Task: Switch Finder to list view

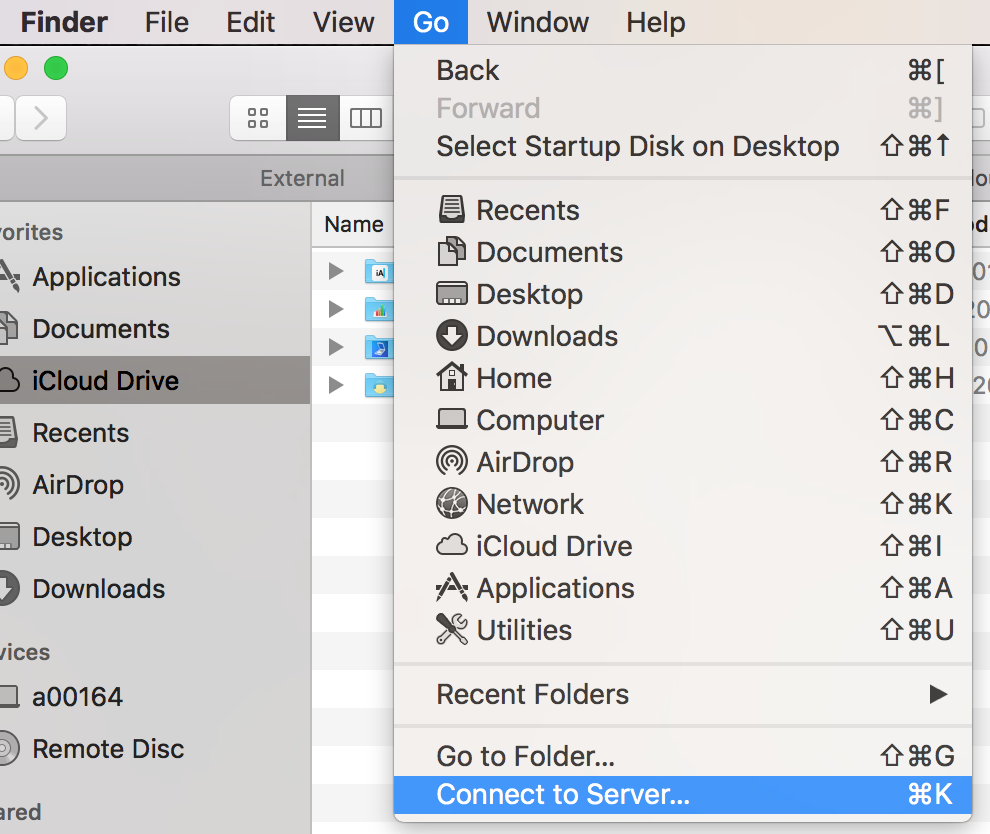Action: [313, 118]
